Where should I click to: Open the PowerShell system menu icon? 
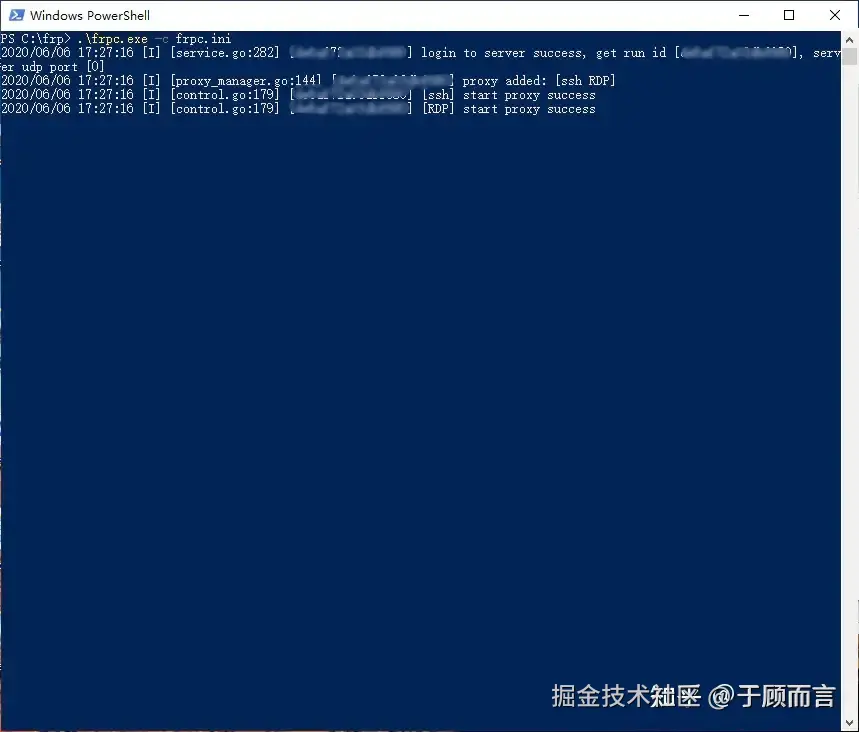coord(17,15)
